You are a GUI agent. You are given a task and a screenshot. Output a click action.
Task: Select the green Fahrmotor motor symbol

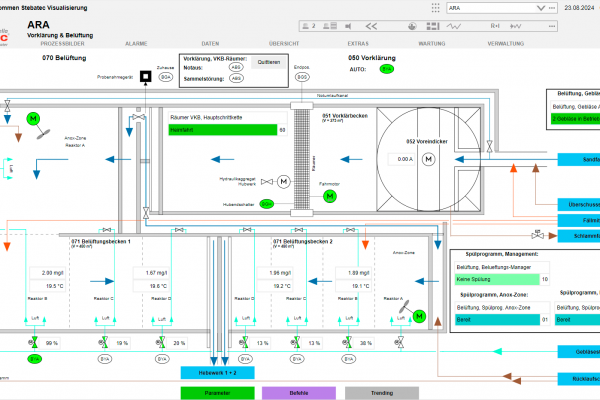click(330, 196)
